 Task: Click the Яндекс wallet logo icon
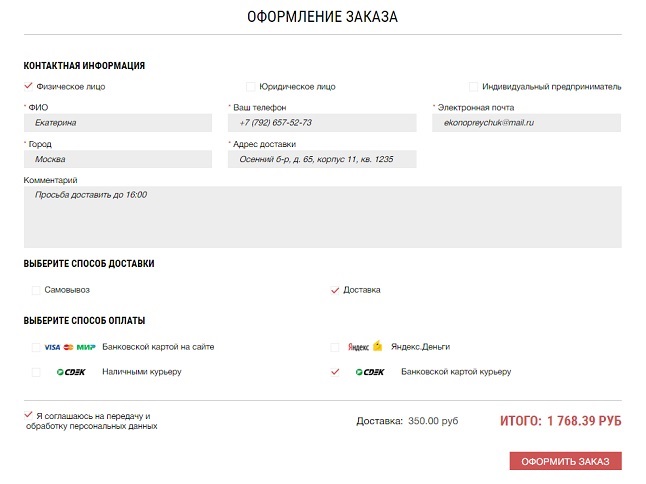(365, 346)
